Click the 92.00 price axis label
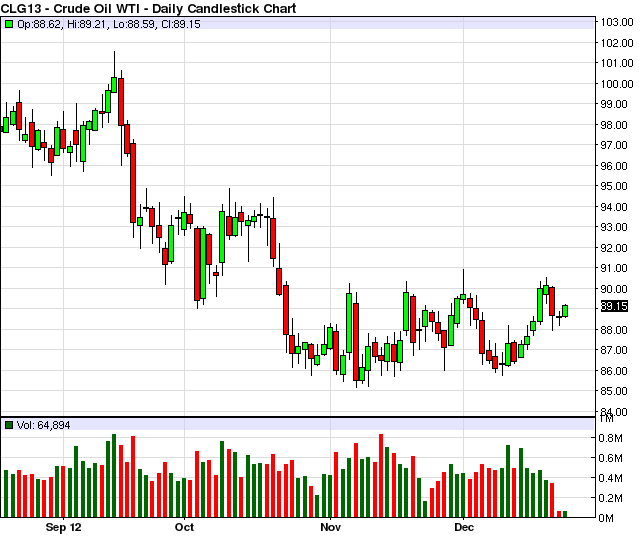 614,248
